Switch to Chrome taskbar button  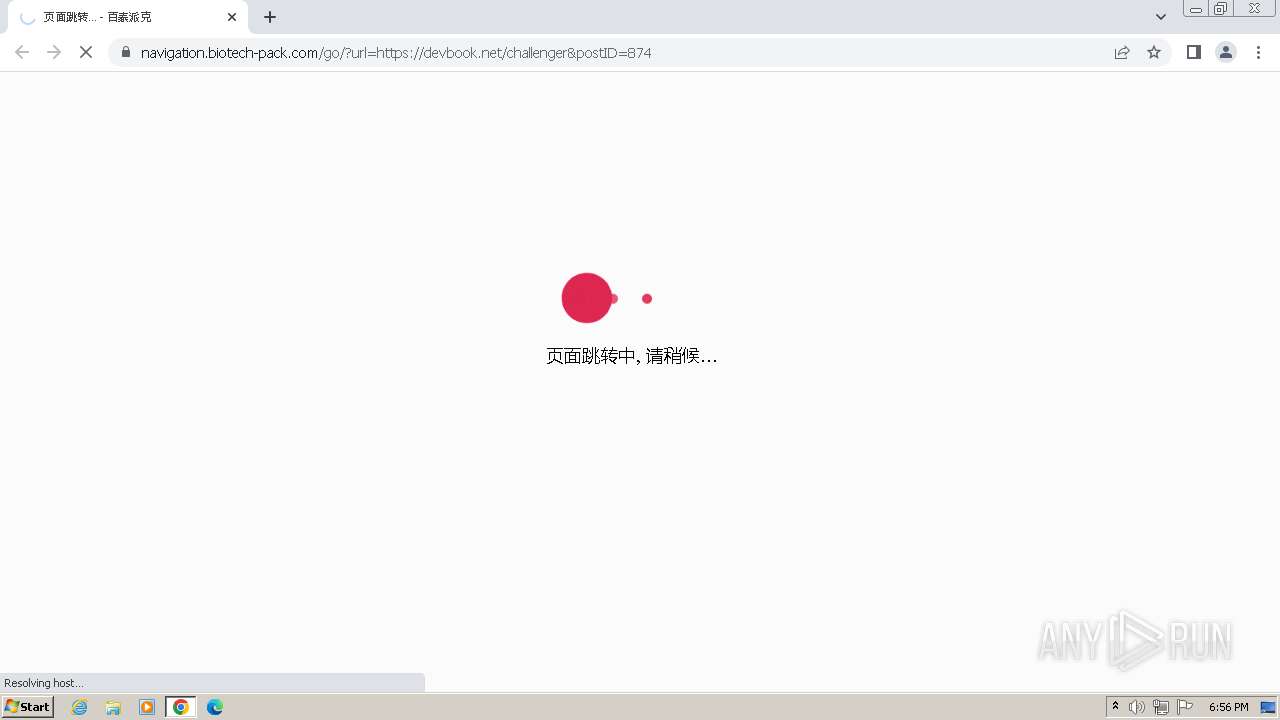[x=181, y=707]
